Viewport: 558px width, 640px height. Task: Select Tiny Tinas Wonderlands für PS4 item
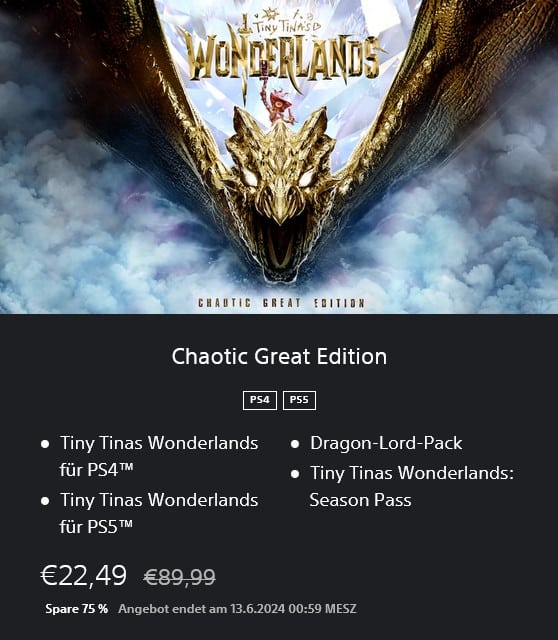[x=159, y=456]
